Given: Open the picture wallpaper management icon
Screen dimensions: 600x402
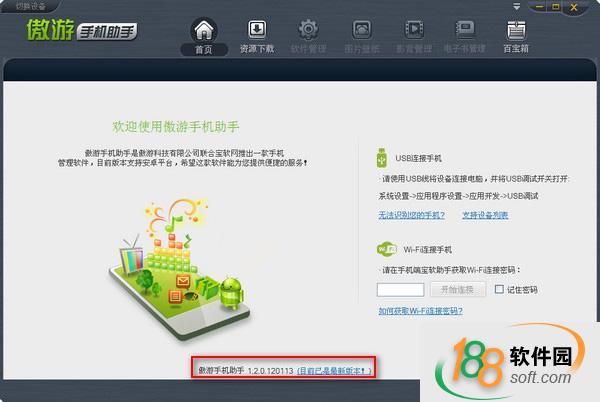Looking at the screenshot, I should (x=362, y=29).
